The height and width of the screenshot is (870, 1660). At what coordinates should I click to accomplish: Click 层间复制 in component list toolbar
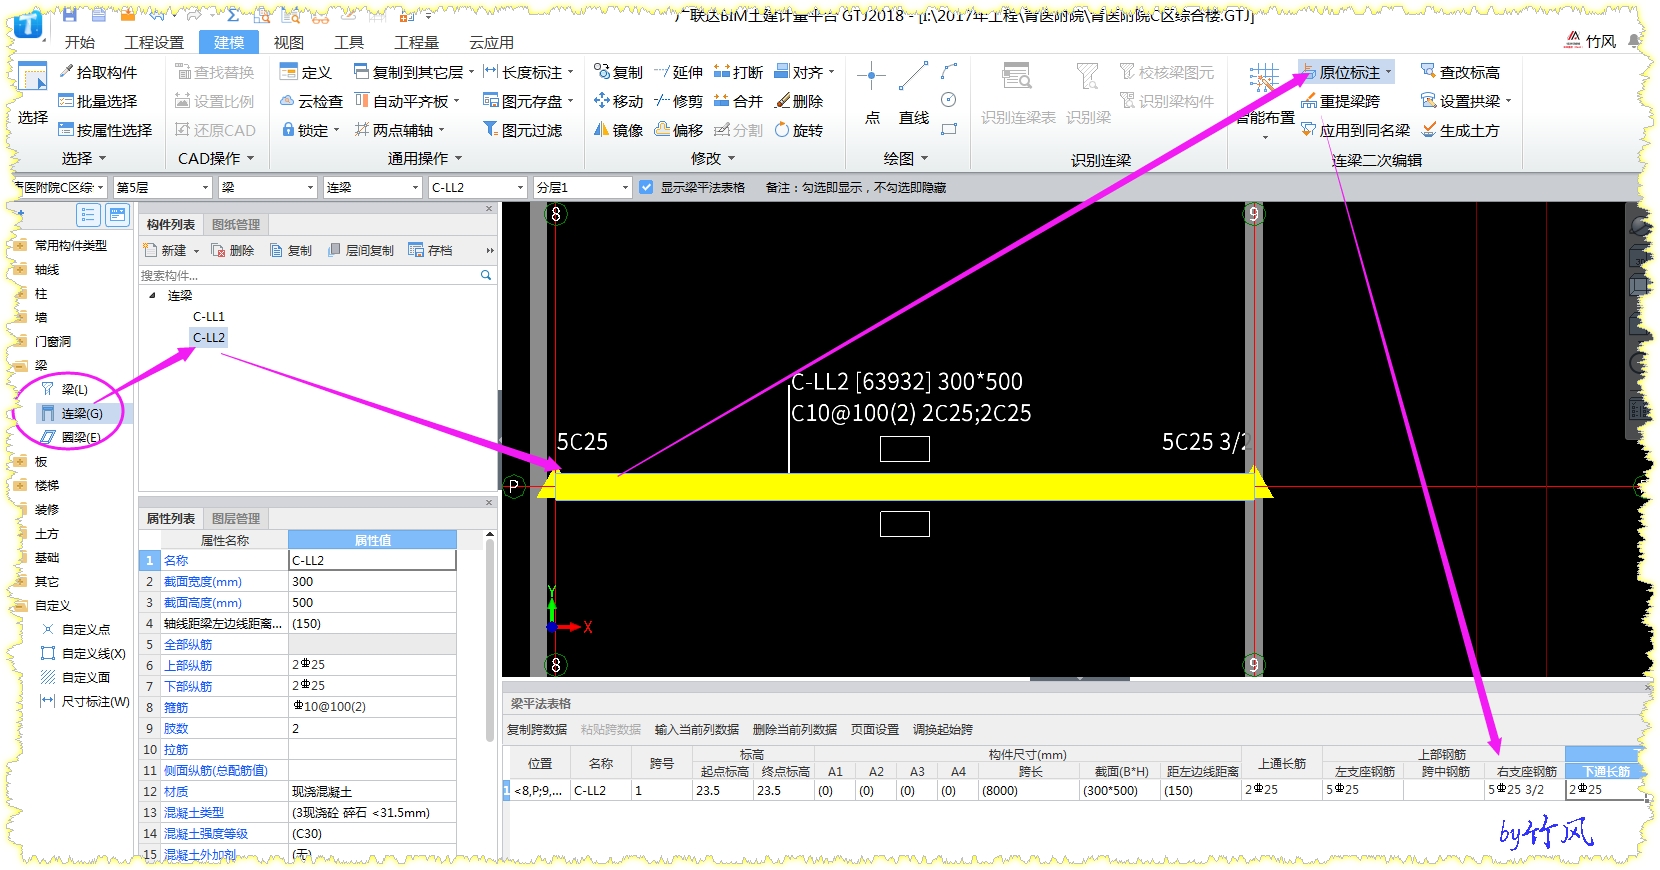(x=361, y=250)
